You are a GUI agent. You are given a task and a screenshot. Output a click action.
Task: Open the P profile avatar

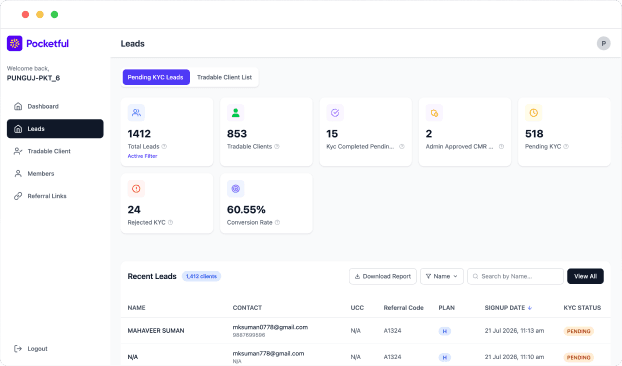[603, 43]
